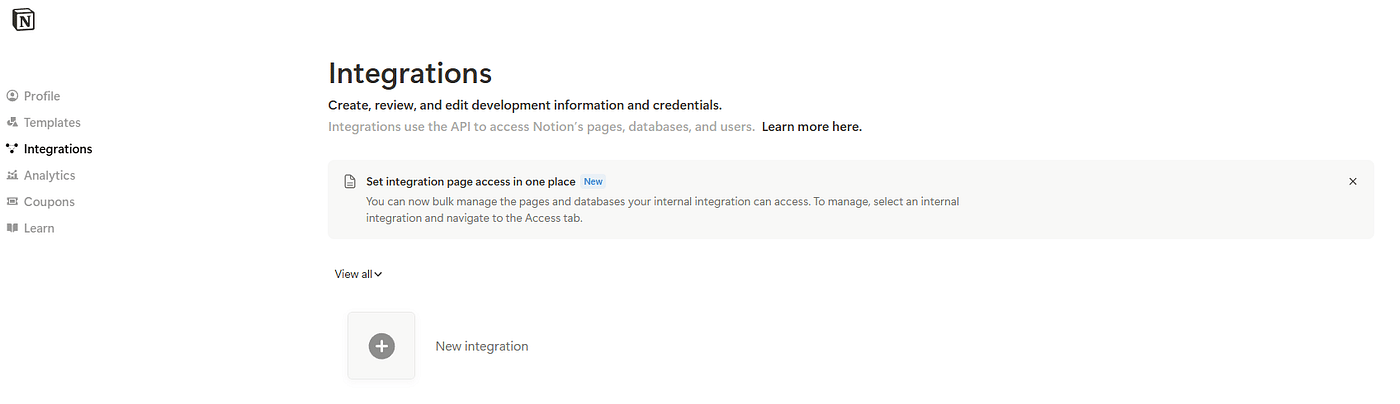The image size is (1400, 404).
Task: Click 'You can now bulk manage' banner text
Action: pyautogui.click(x=662, y=209)
